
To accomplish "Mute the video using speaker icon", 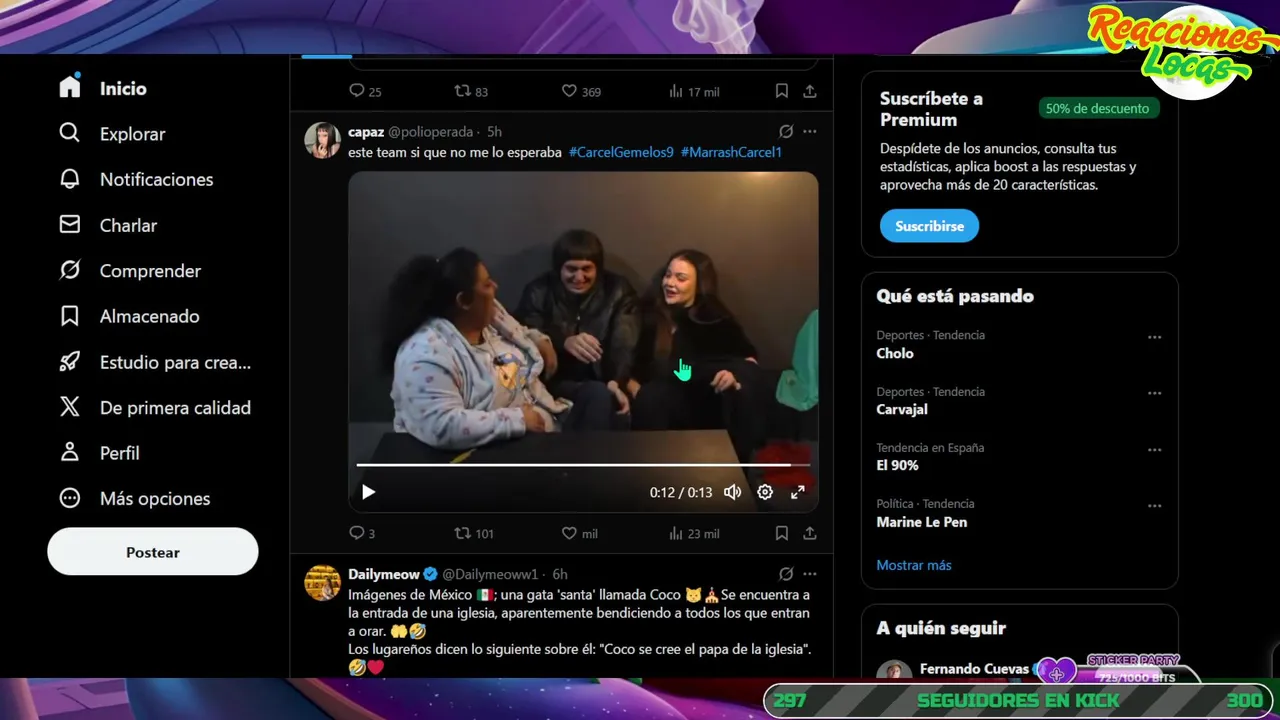I will pyautogui.click(x=733, y=492).
